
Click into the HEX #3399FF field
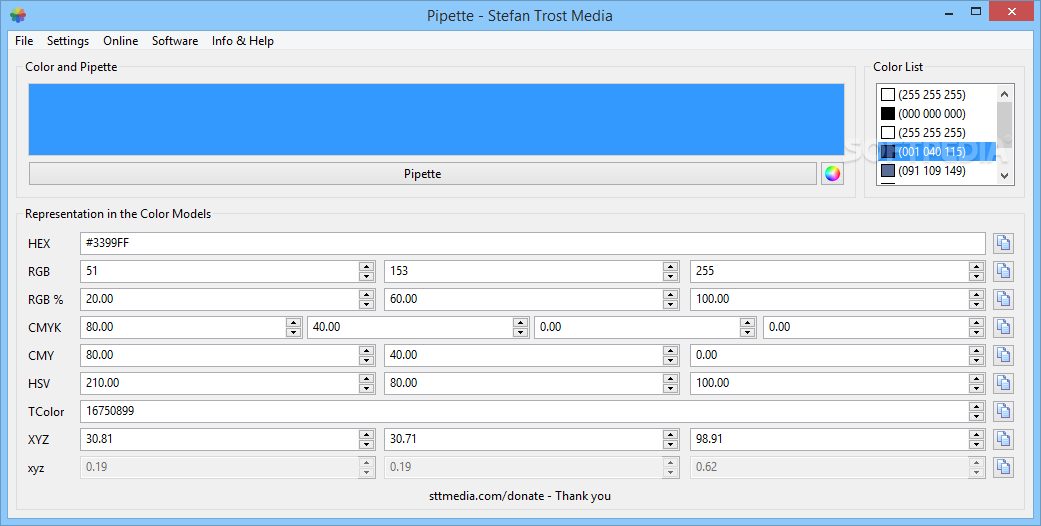(532, 243)
